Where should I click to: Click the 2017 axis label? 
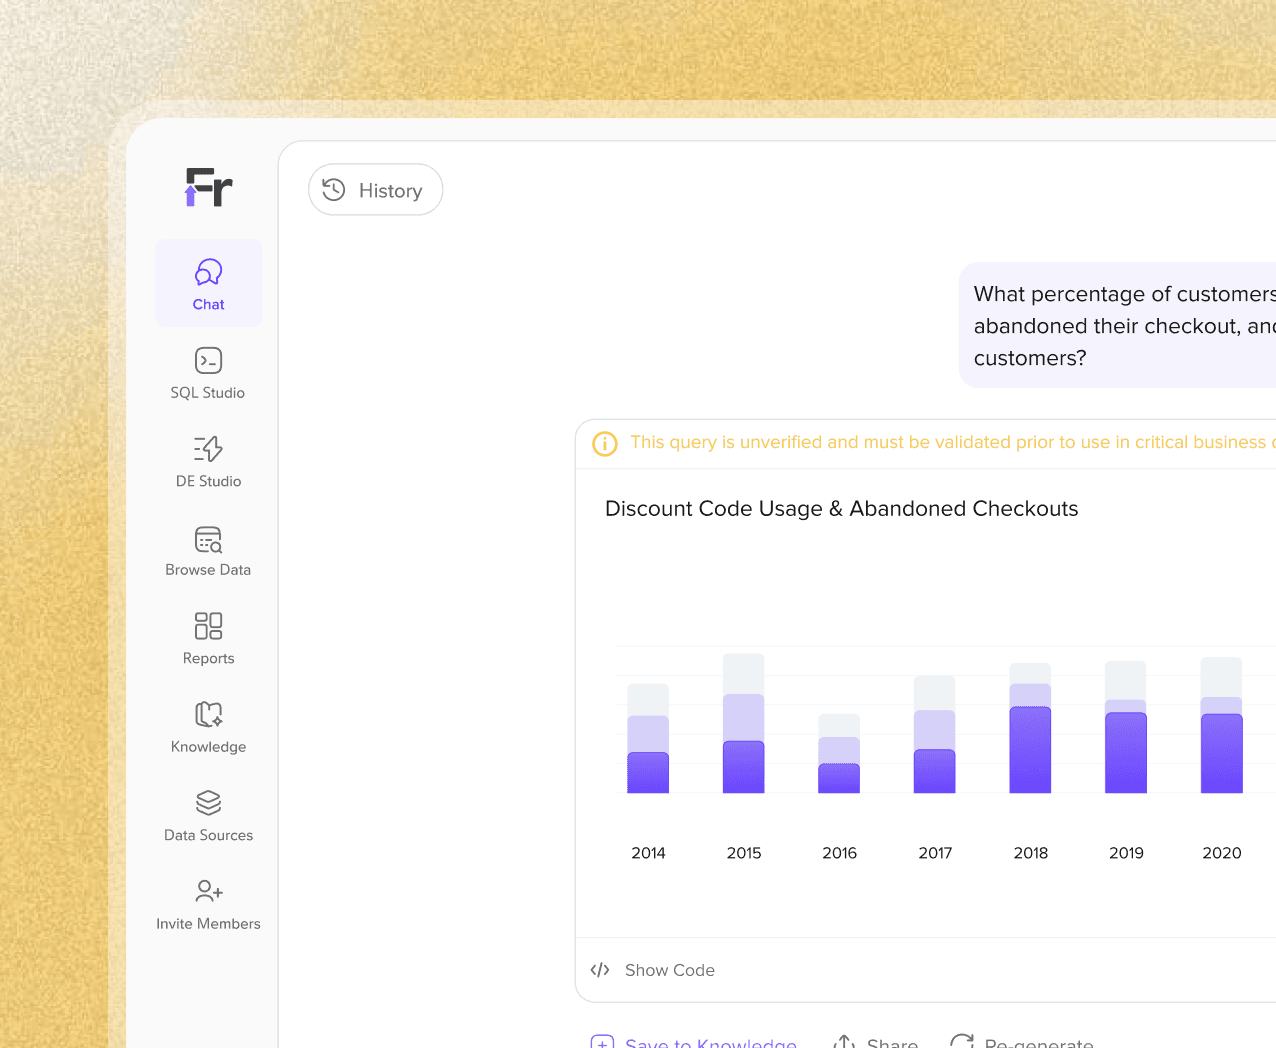[935, 853]
